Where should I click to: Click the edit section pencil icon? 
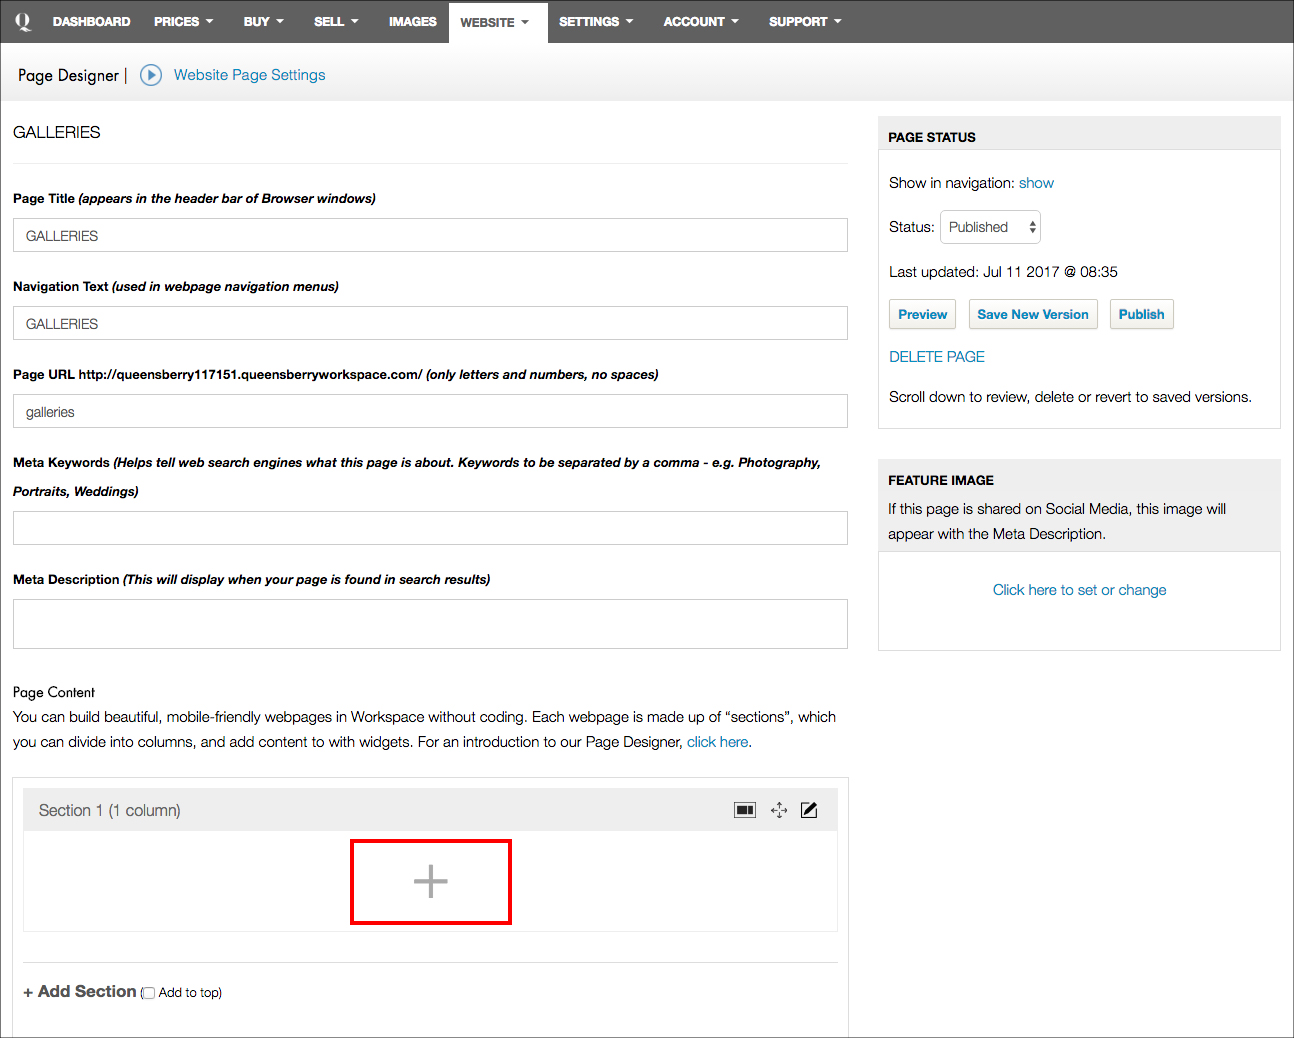coord(809,810)
